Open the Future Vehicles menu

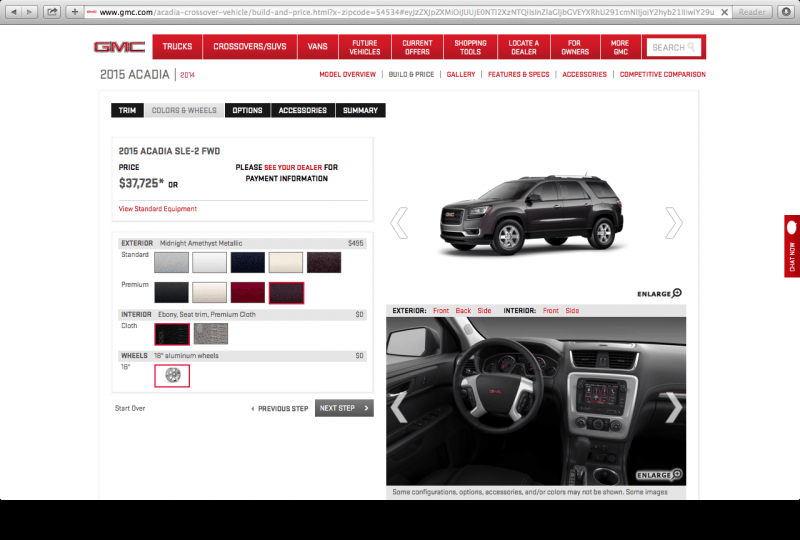pyautogui.click(x=365, y=47)
